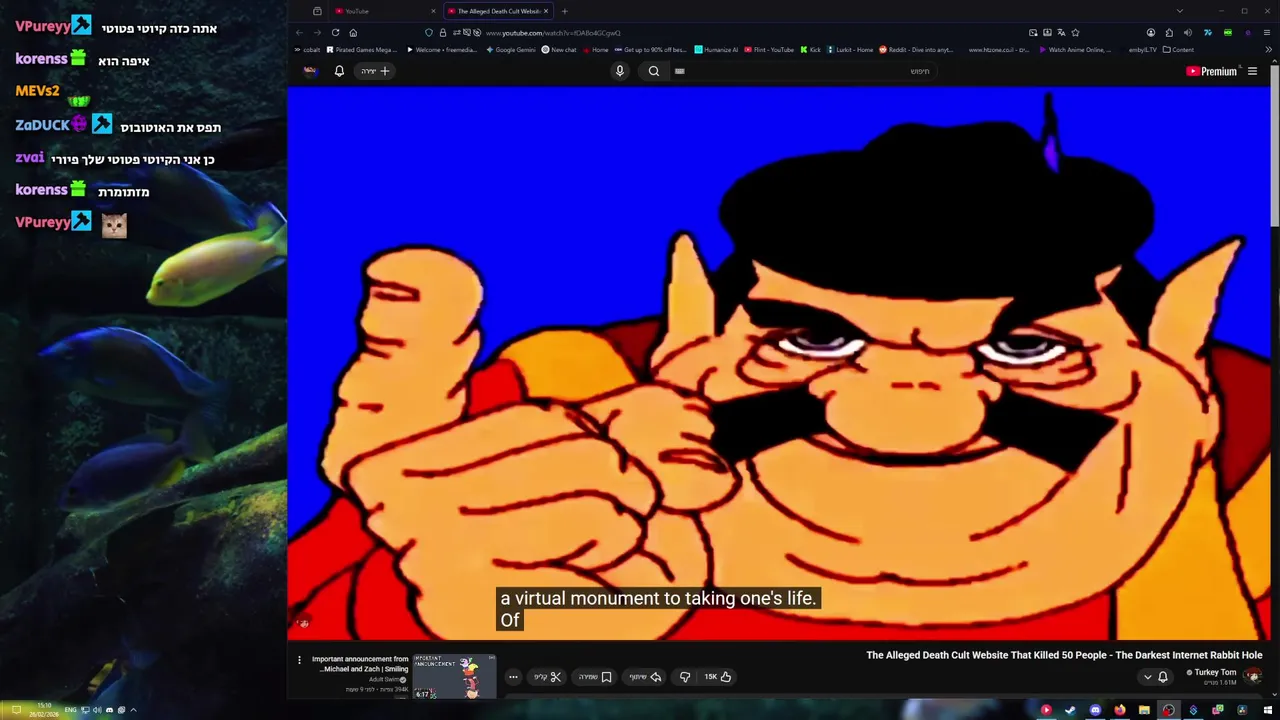1280x720 pixels.
Task: Focus the YouTube search input field
Action: tap(805, 71)
